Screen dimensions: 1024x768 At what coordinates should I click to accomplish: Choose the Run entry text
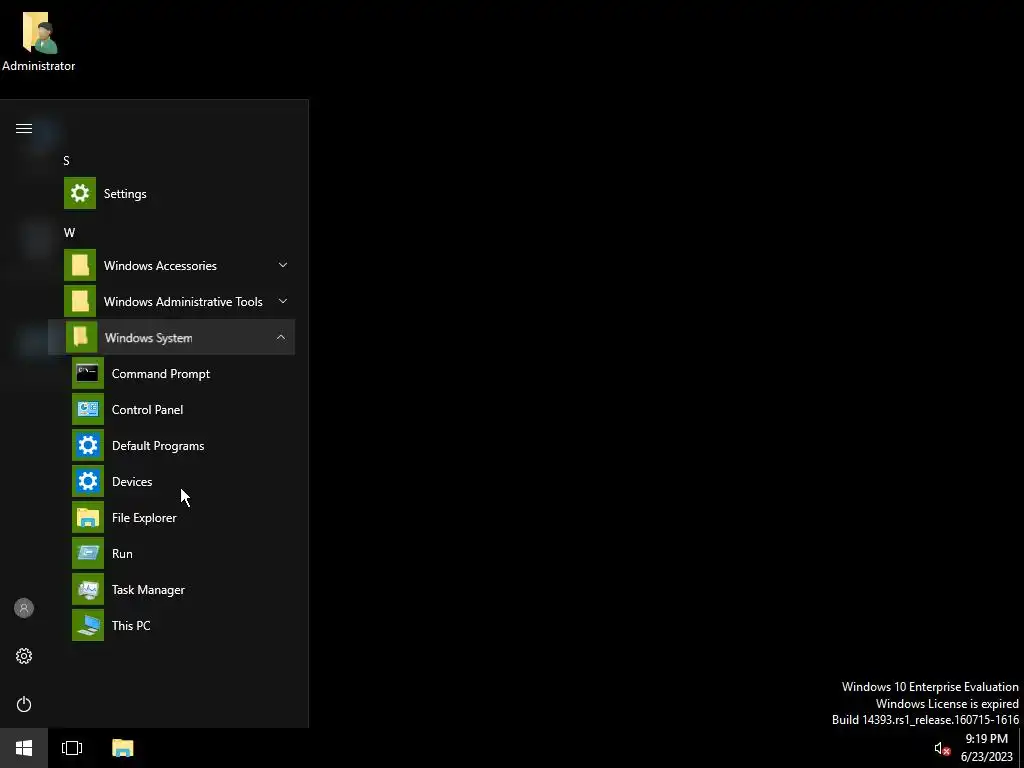122,553
